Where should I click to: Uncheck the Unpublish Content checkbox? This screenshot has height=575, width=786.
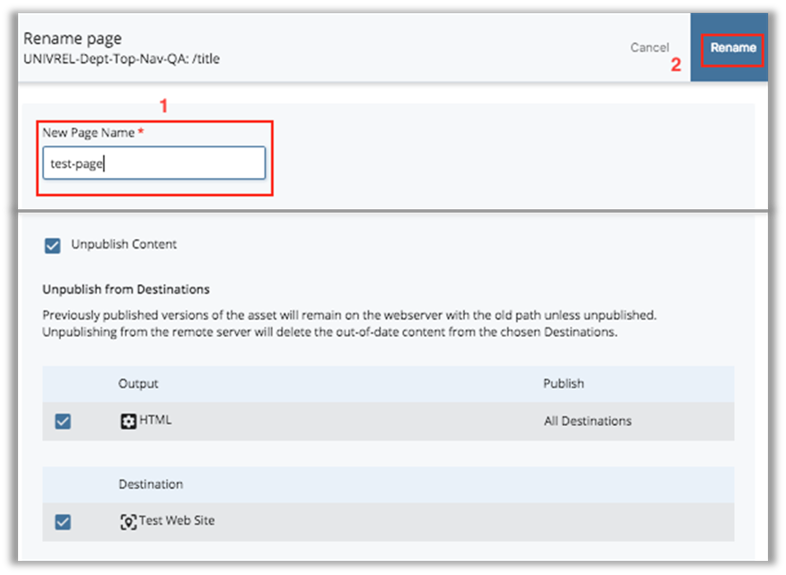[53, 245]
